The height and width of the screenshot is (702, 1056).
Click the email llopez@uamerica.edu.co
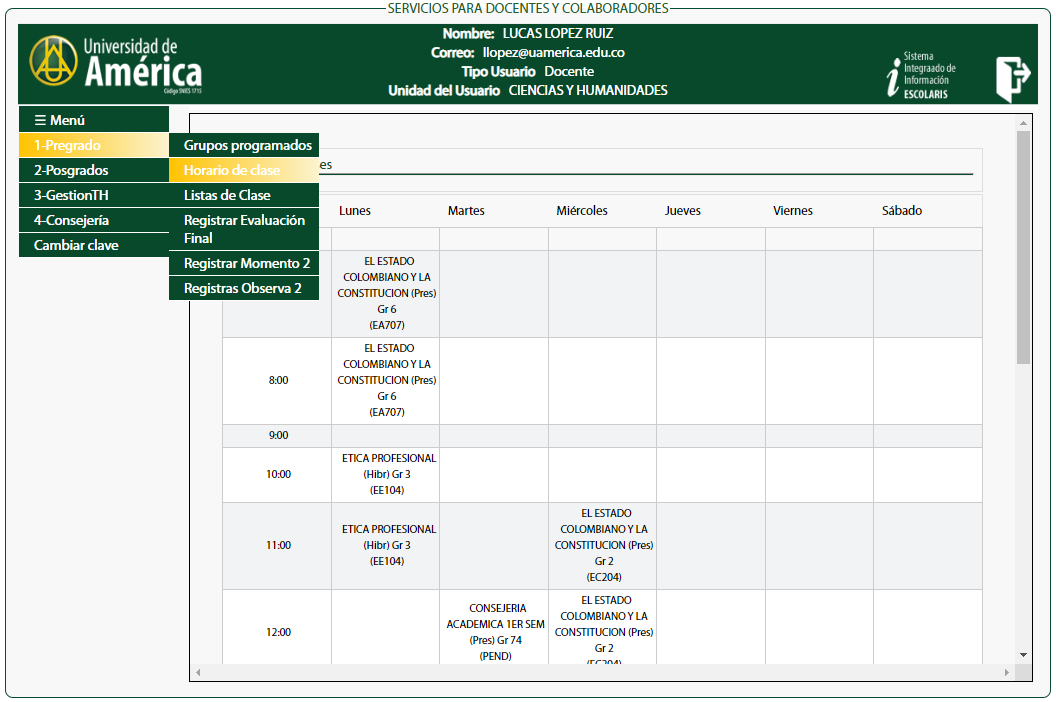point(554,53)
